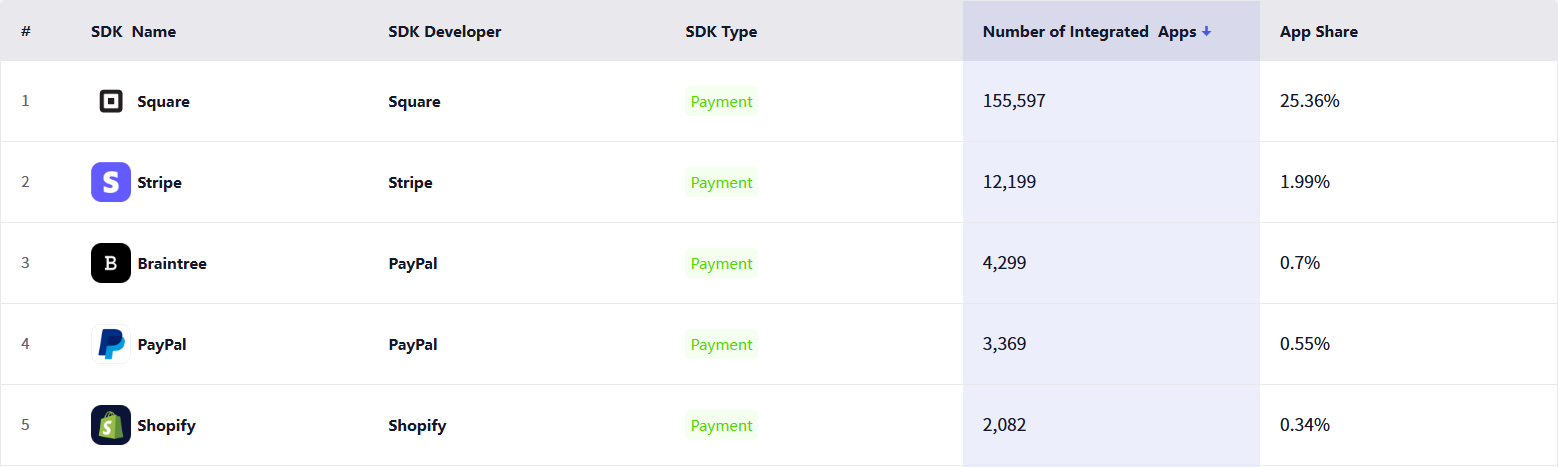1558x467 pixels.
Task: Select the value 155,597
Action: tap(1014, 101)
